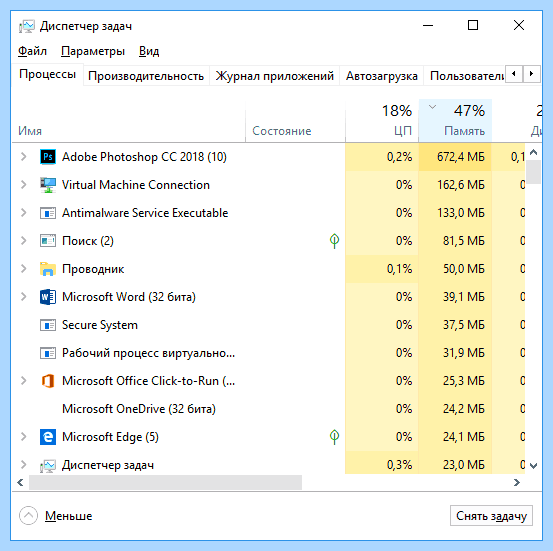553x551 pixels.
Task: Click the 672,4 МБ memory value
Action: point(461,157)
